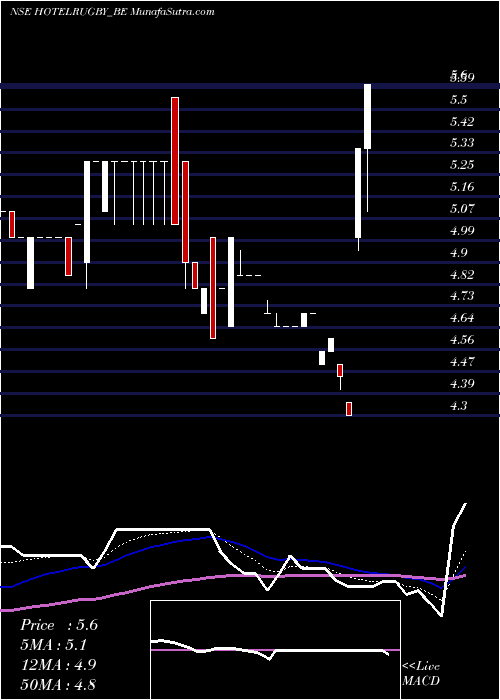Click the 4.56 price axis label
500x700 pixels.
[x=462, y=340]
